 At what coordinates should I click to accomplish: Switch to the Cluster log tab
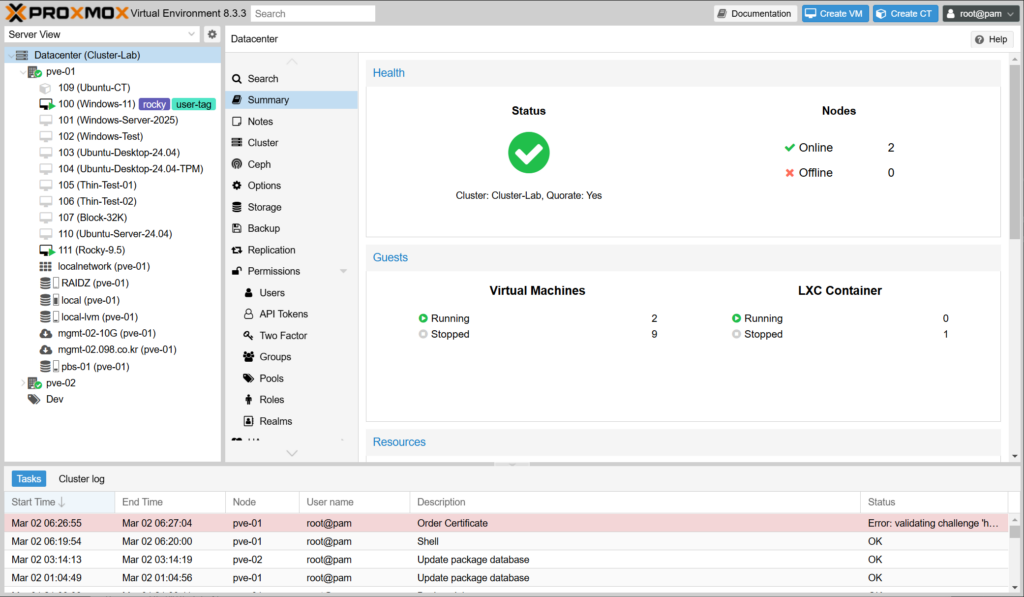tap(81, 479)
